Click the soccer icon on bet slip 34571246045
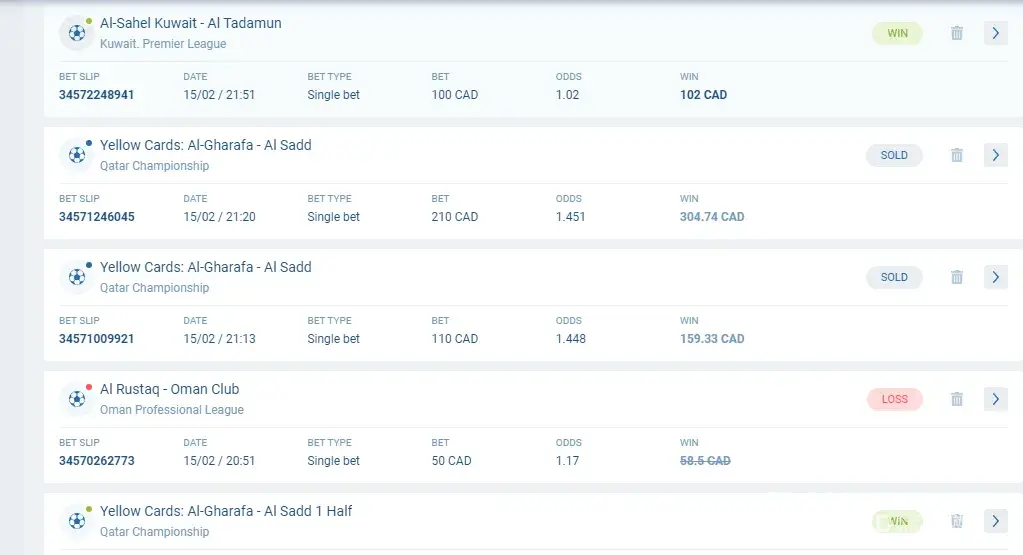Viewport: 1023px width, 555px height. click(77, 155)
